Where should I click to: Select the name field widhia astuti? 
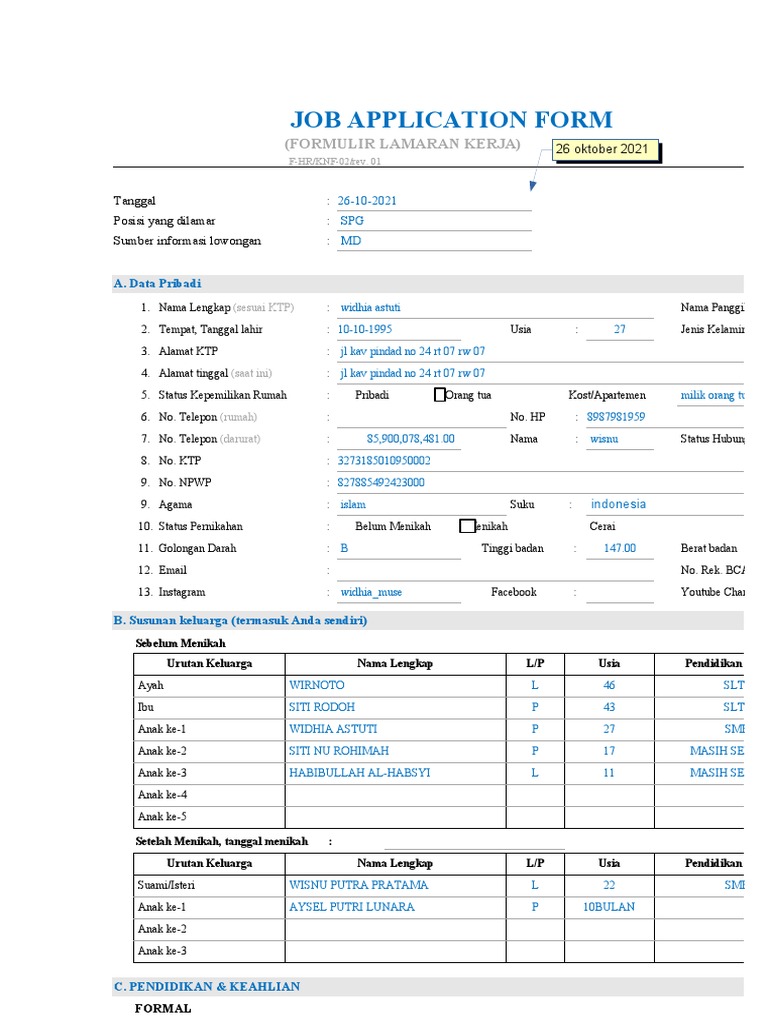[x=495, y=308]
